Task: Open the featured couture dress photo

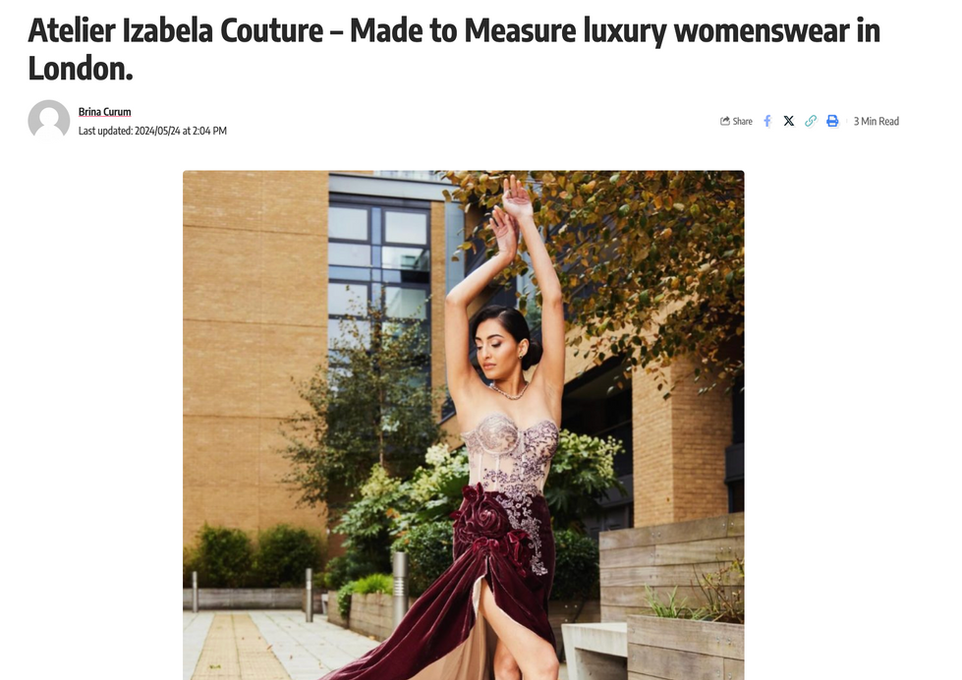Action: (463, 425)
